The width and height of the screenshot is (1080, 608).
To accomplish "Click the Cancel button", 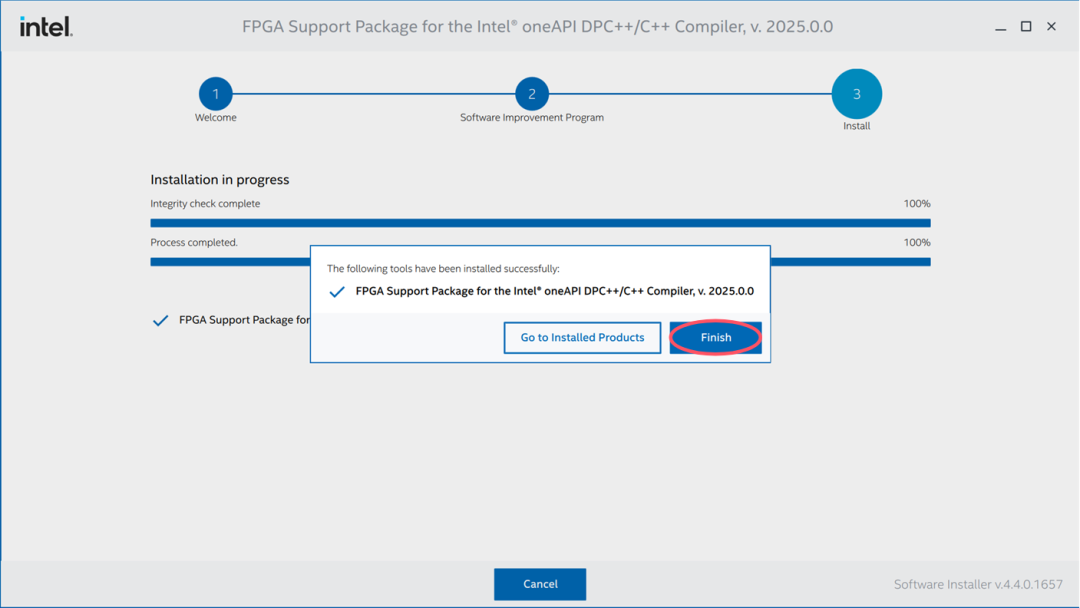I will click(540, 584).
